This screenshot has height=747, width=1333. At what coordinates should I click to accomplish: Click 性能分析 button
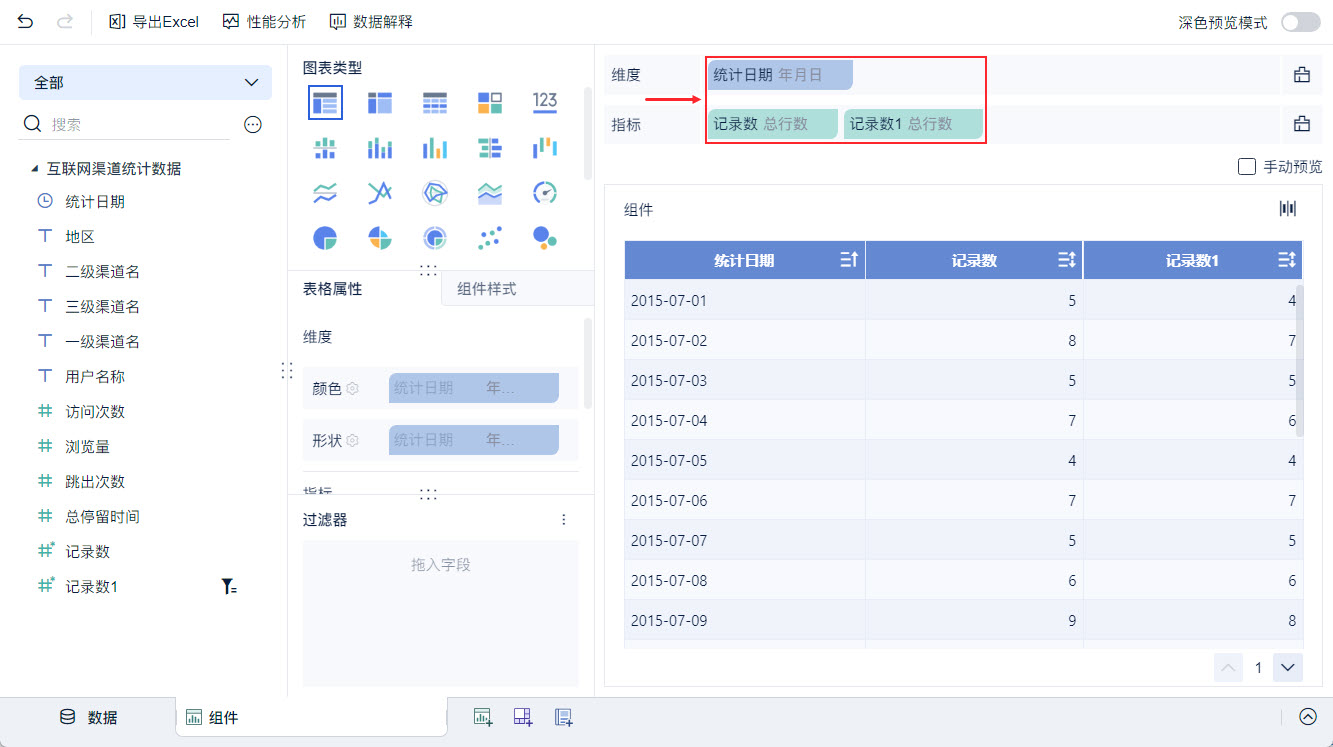(264, 21)
